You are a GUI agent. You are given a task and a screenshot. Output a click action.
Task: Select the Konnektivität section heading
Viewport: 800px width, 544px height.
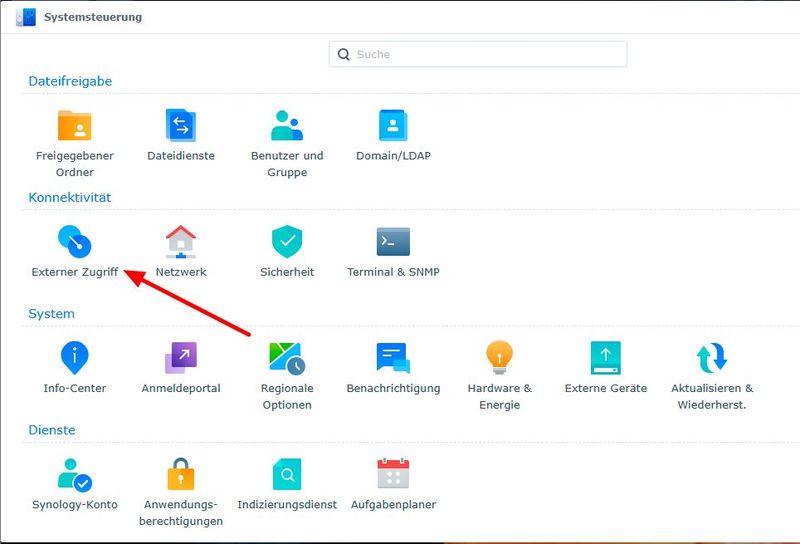point(69,197)
